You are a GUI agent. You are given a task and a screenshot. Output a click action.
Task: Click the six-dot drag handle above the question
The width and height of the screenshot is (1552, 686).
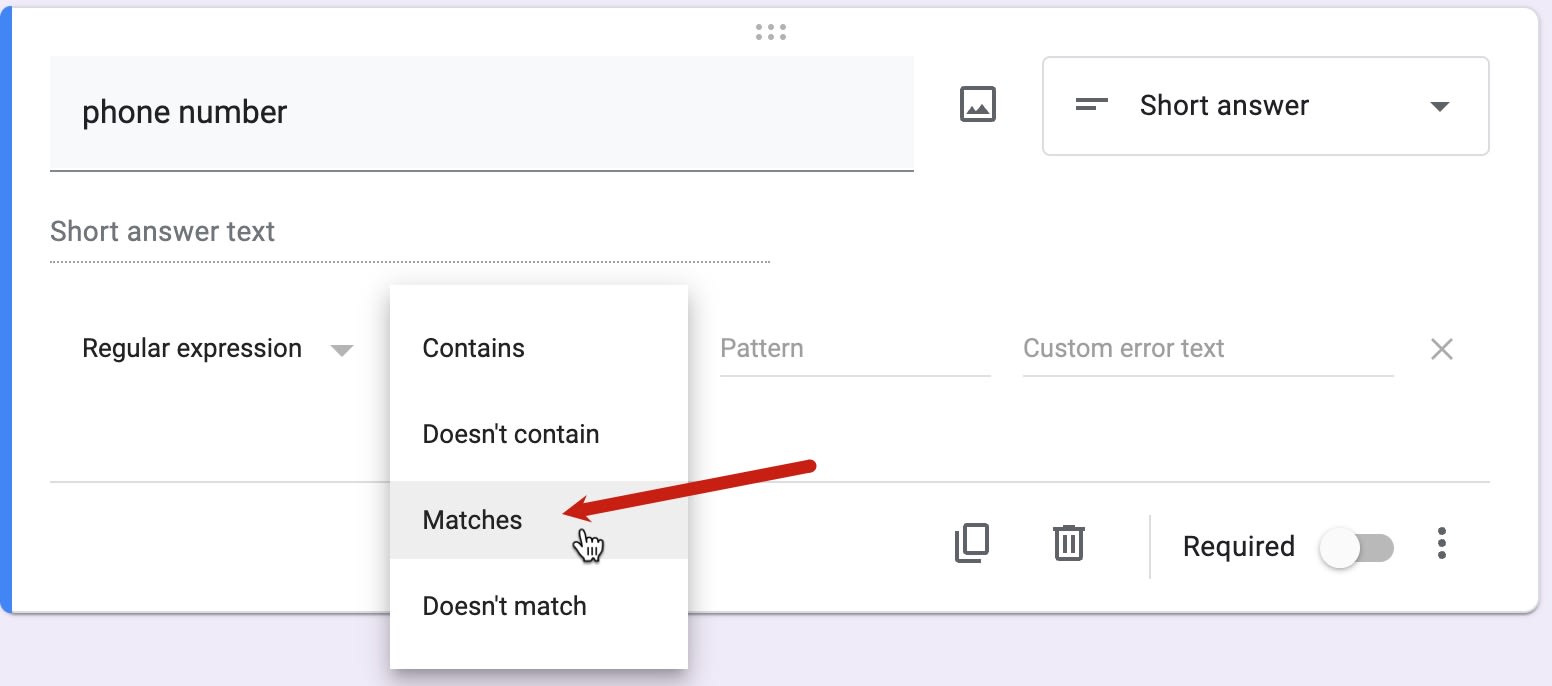point(771,31)
